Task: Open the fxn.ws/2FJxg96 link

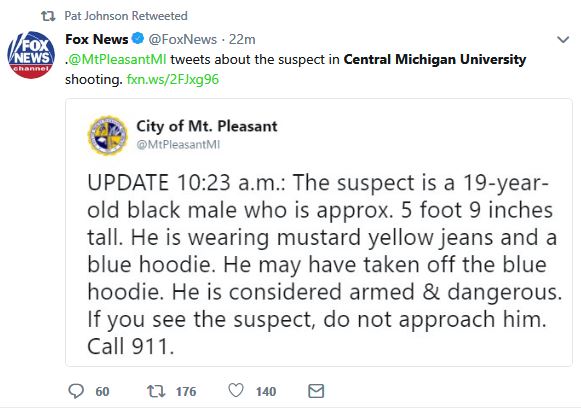Action: pos(173,79)
